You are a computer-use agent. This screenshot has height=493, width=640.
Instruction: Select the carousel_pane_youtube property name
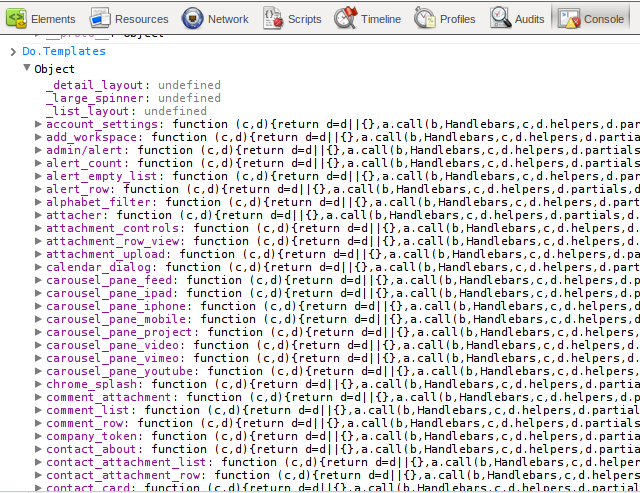click(119, 371)
